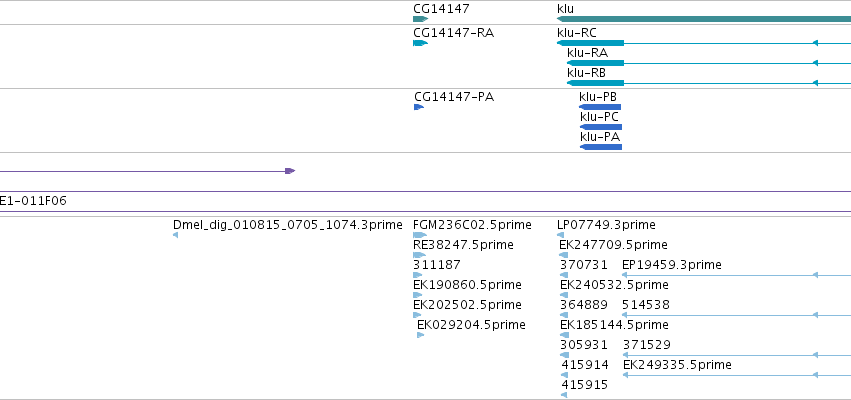Viewport: 851px width, 400px height.
Task: Click the klu-PA protein feature bar
Action: [x=601, y=147]
